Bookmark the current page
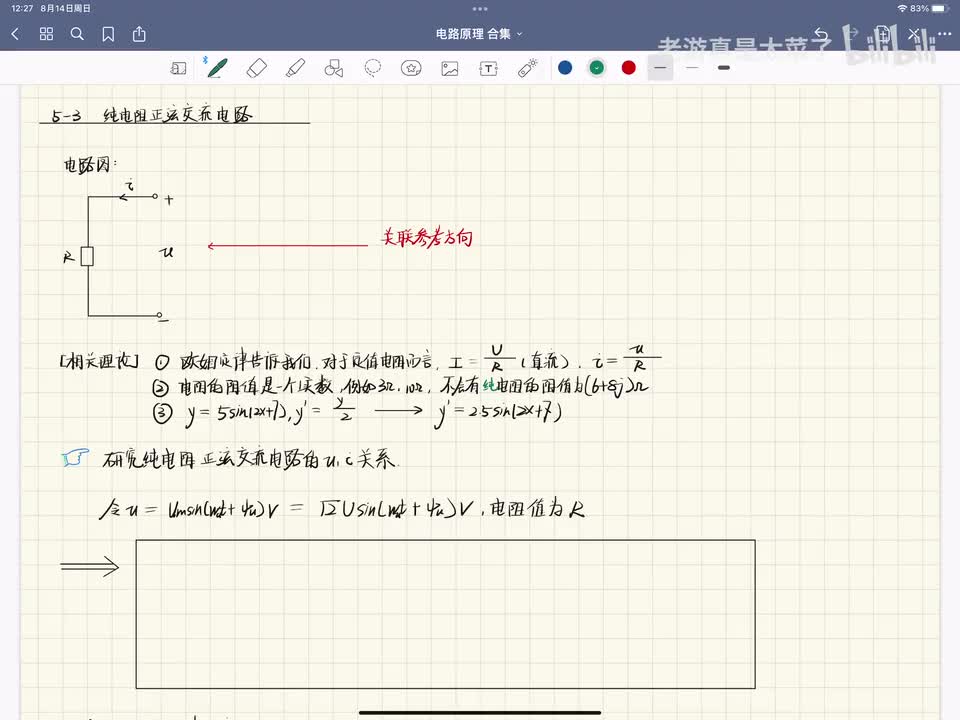The height and width of the screenshot is (720, 960). point(108,34)
